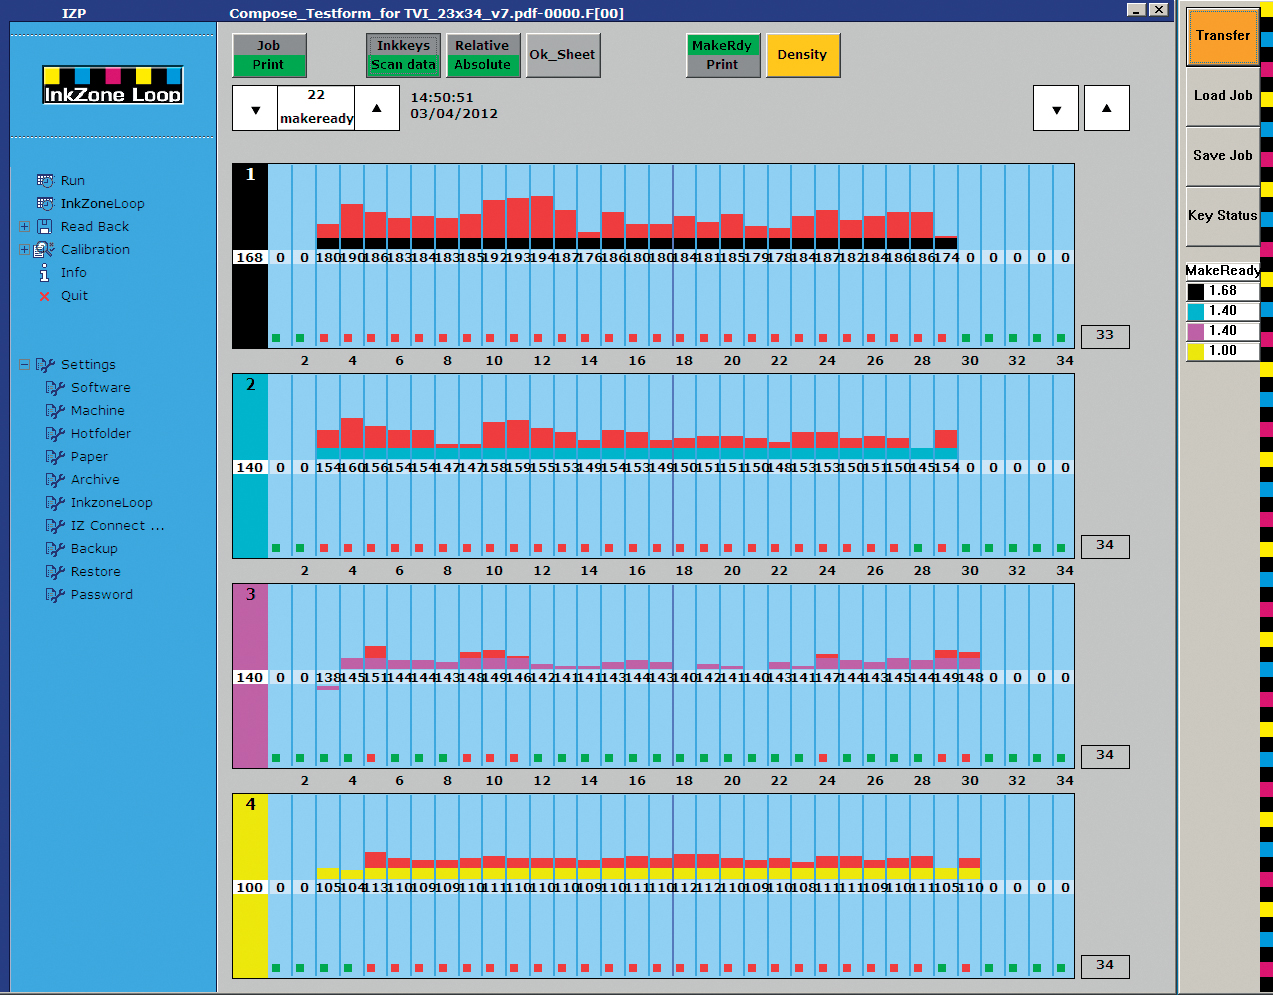
Task: Expand the Calibration tree node
Action: coord(24,250)
